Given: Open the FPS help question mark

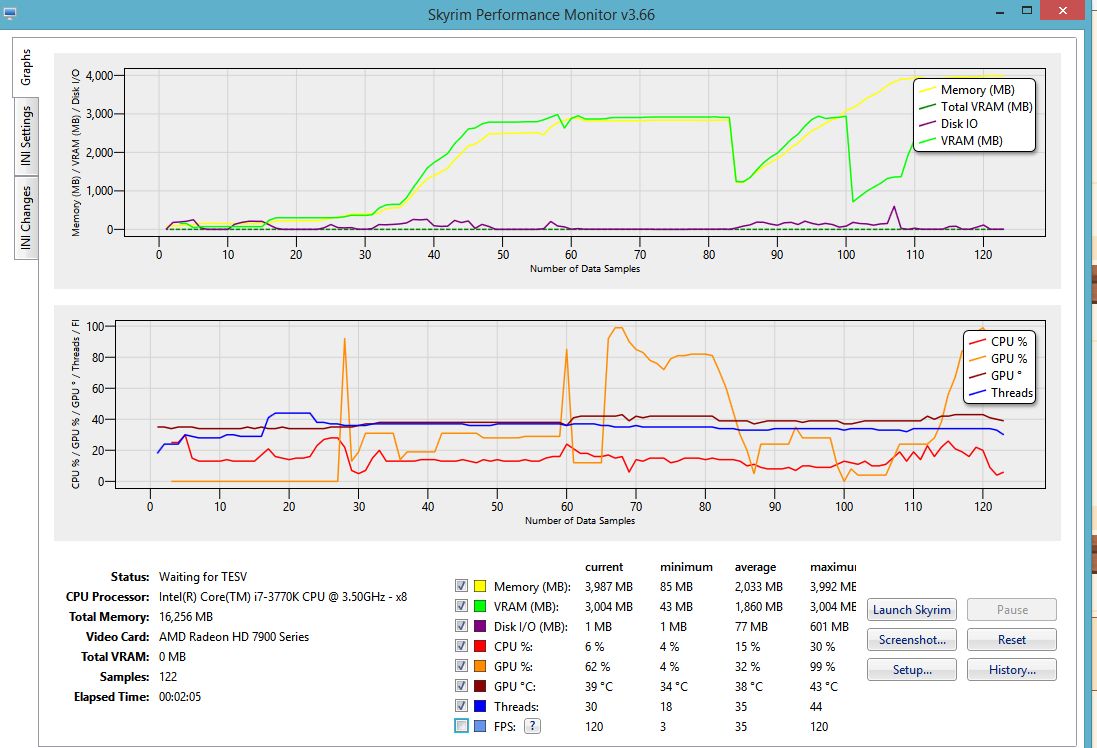Looking at the screenshot, I should click(x=533, y=726).
